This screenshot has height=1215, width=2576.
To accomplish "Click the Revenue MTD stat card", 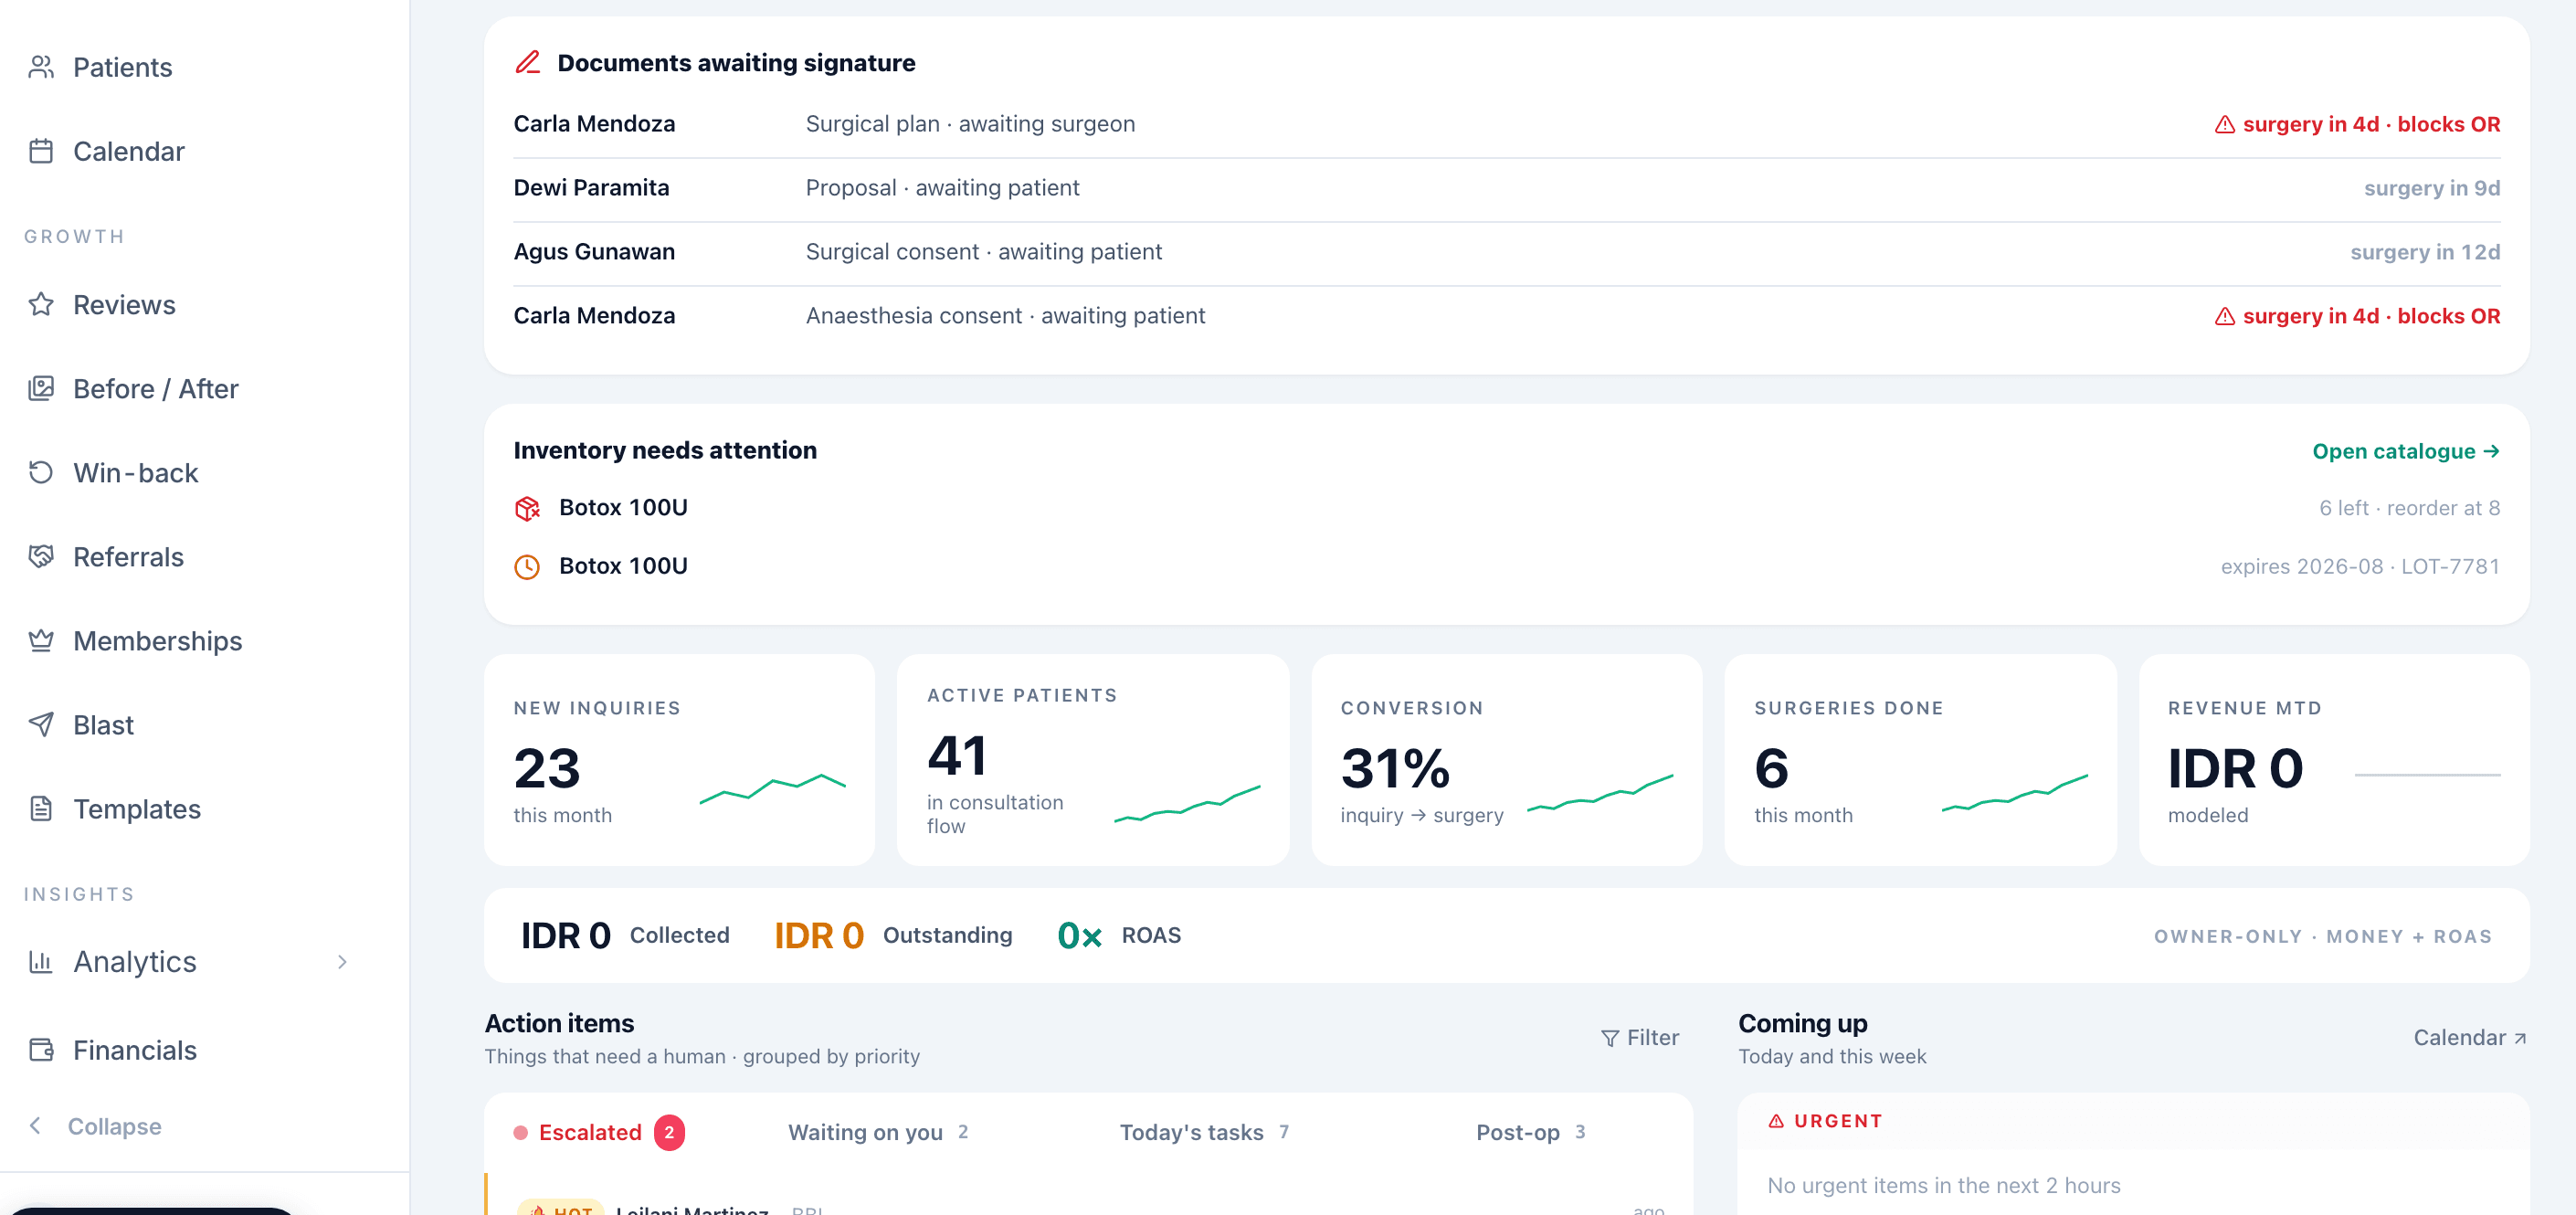I will coord(2334,760).
